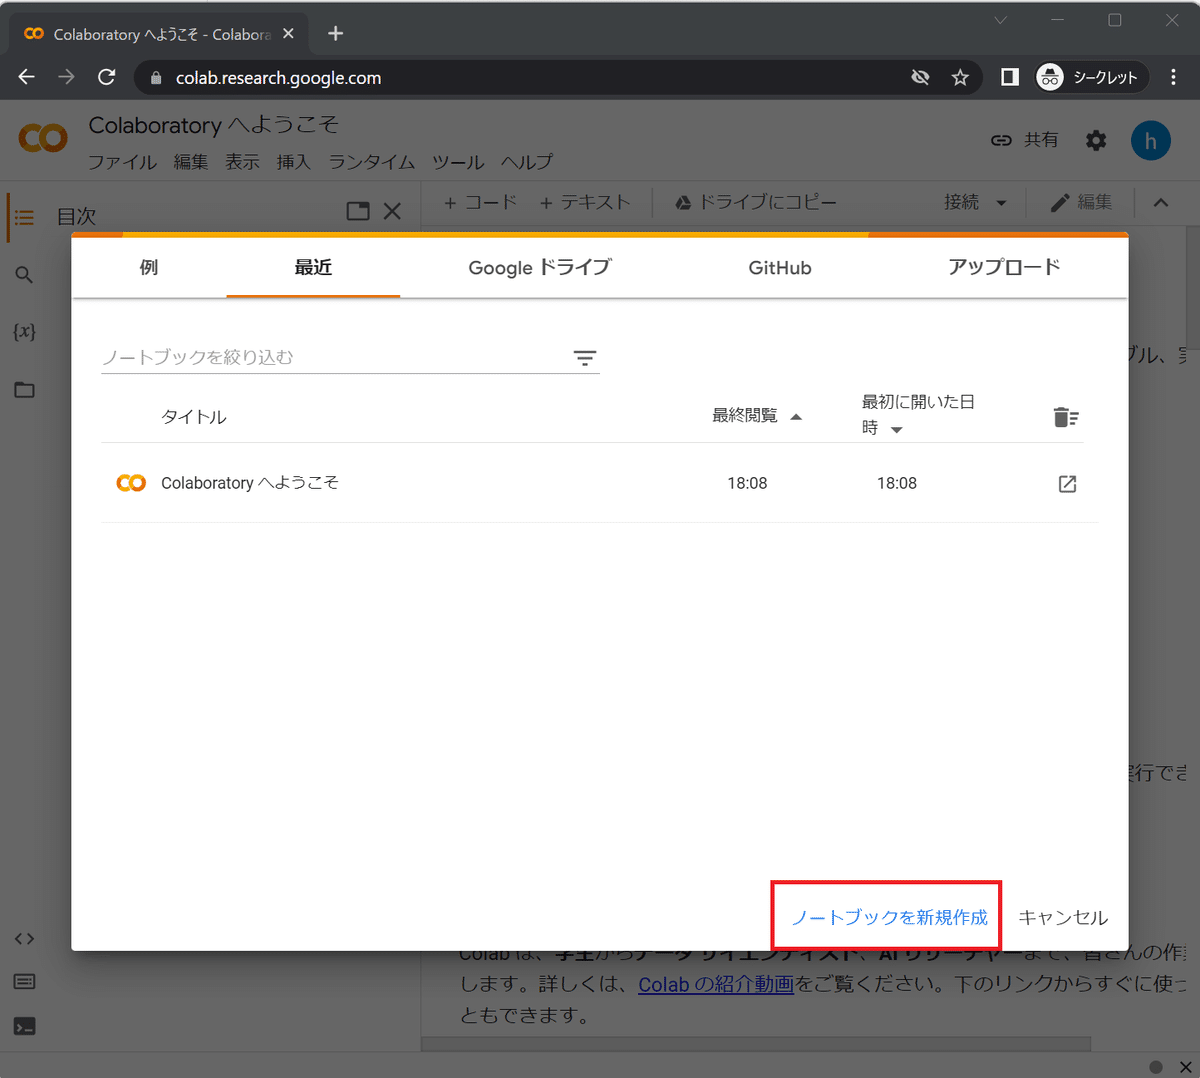Screen dimensions: 1200x1078
Task: Open the table of contents sidebar icon
Action: tap(25, 217)
